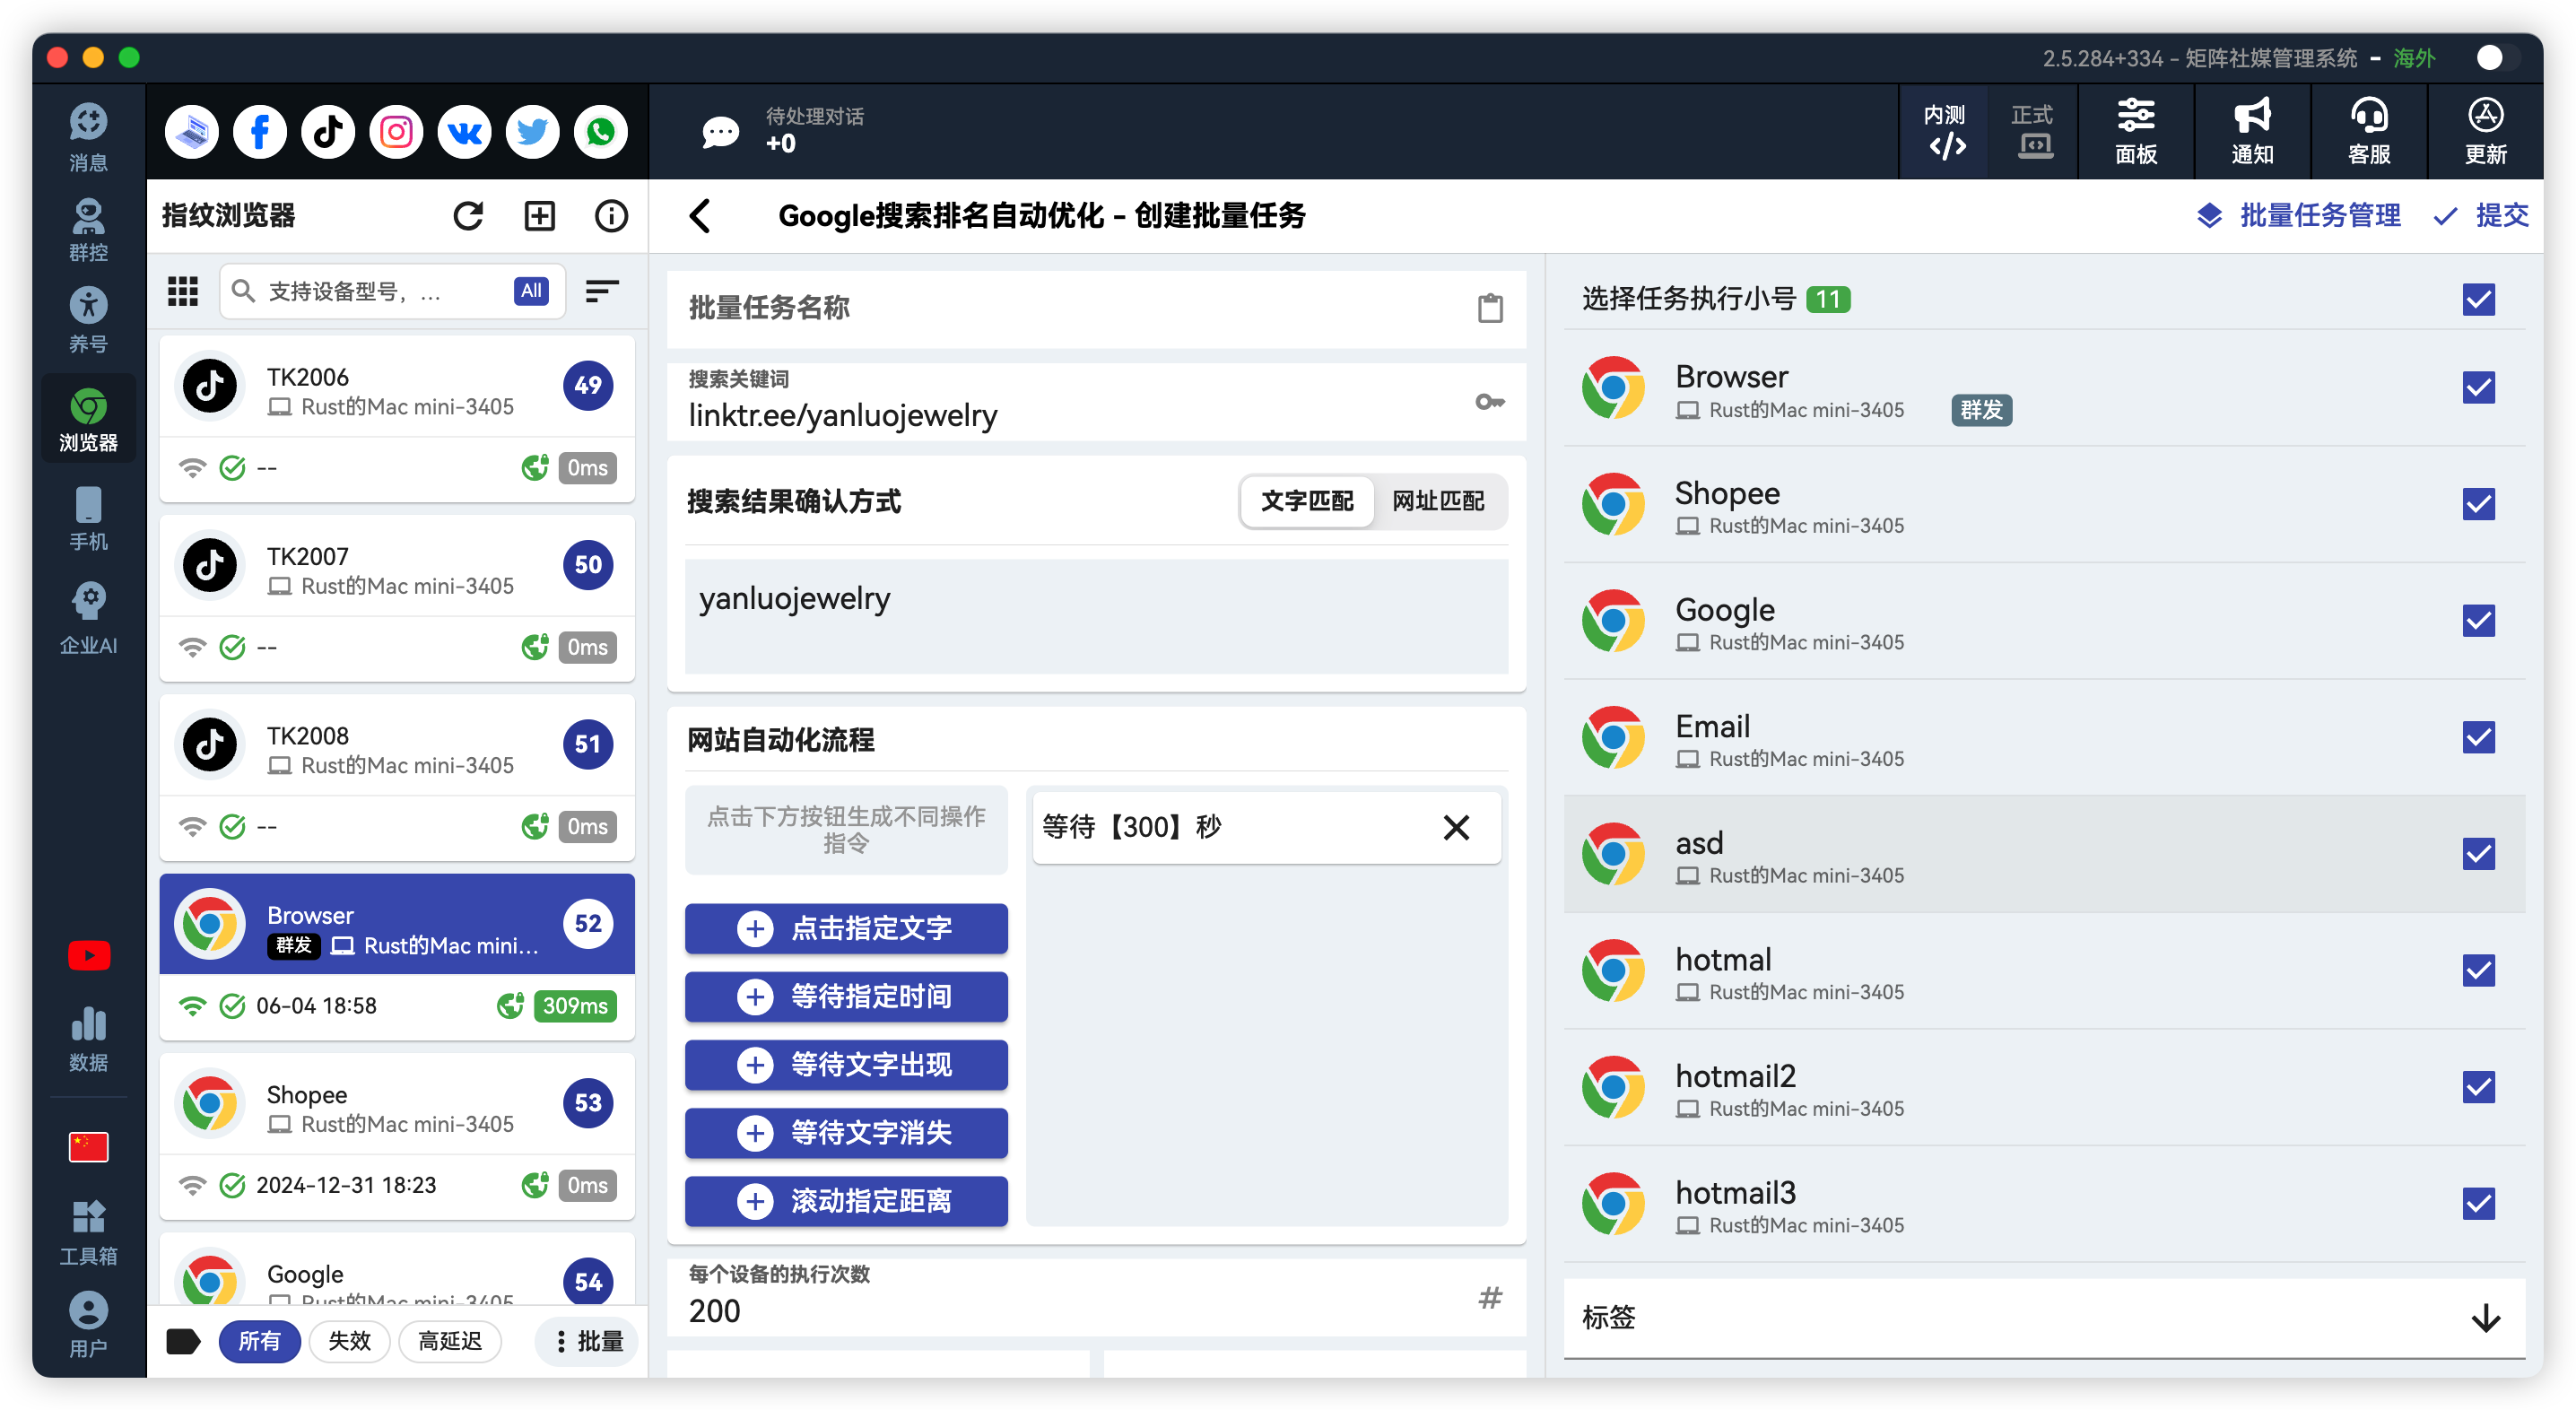Click the China flag language icon

(x=88, y=1146)
